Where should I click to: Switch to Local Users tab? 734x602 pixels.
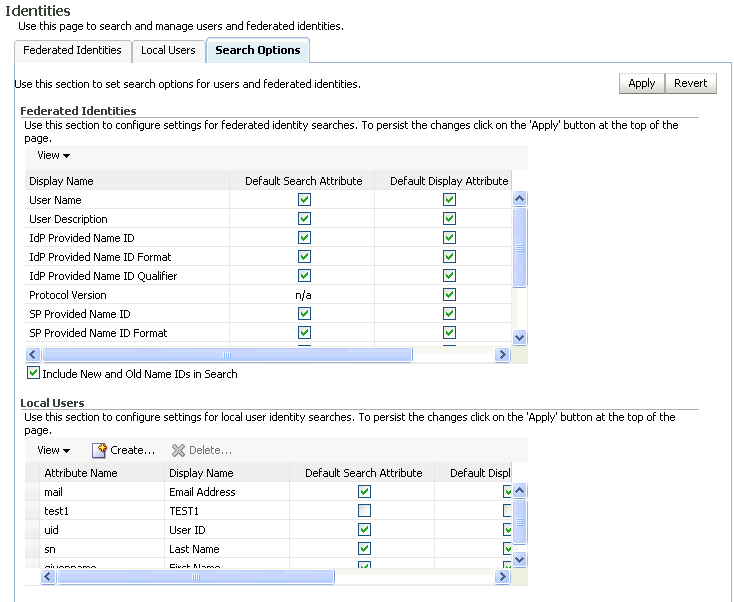[x=168, y=50]
